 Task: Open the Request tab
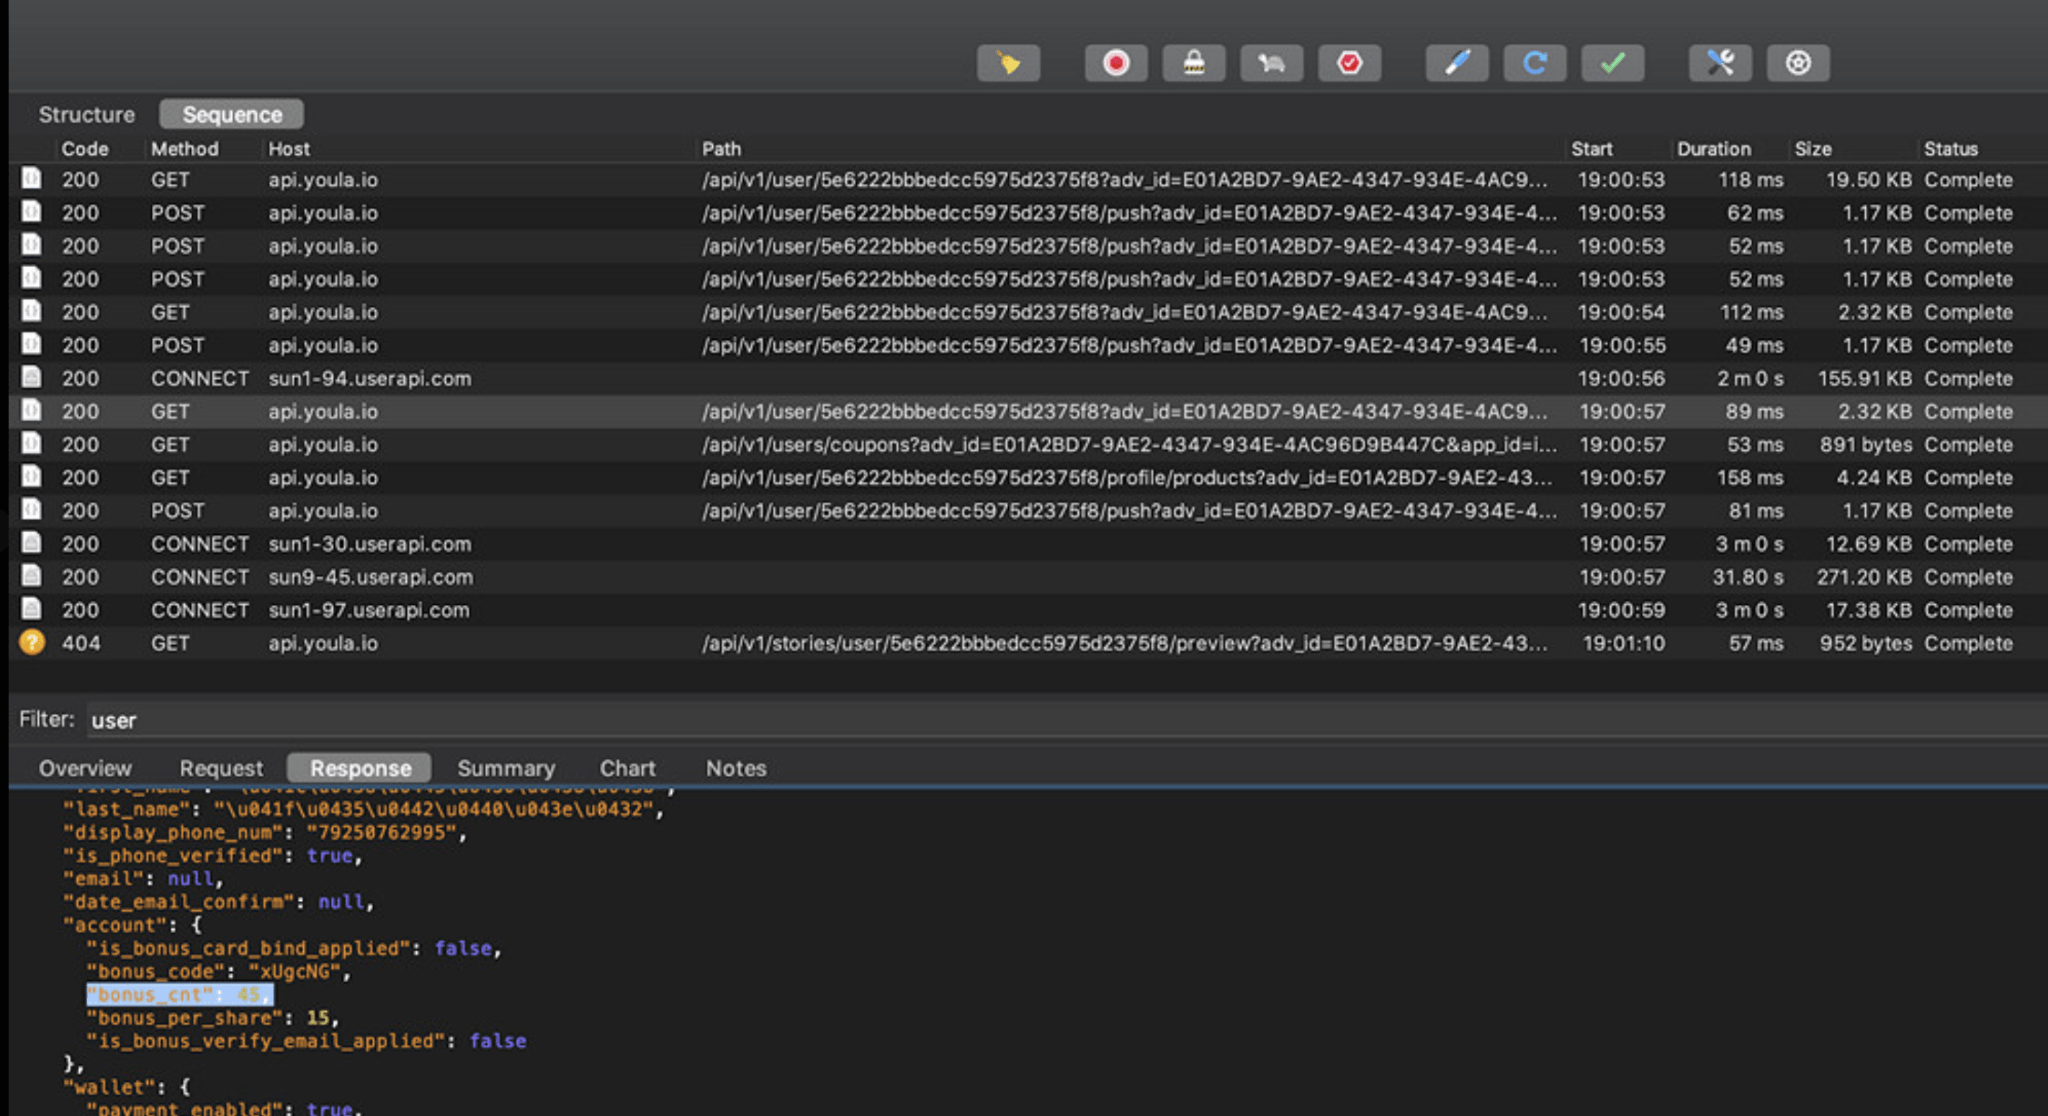click(221, 768)
